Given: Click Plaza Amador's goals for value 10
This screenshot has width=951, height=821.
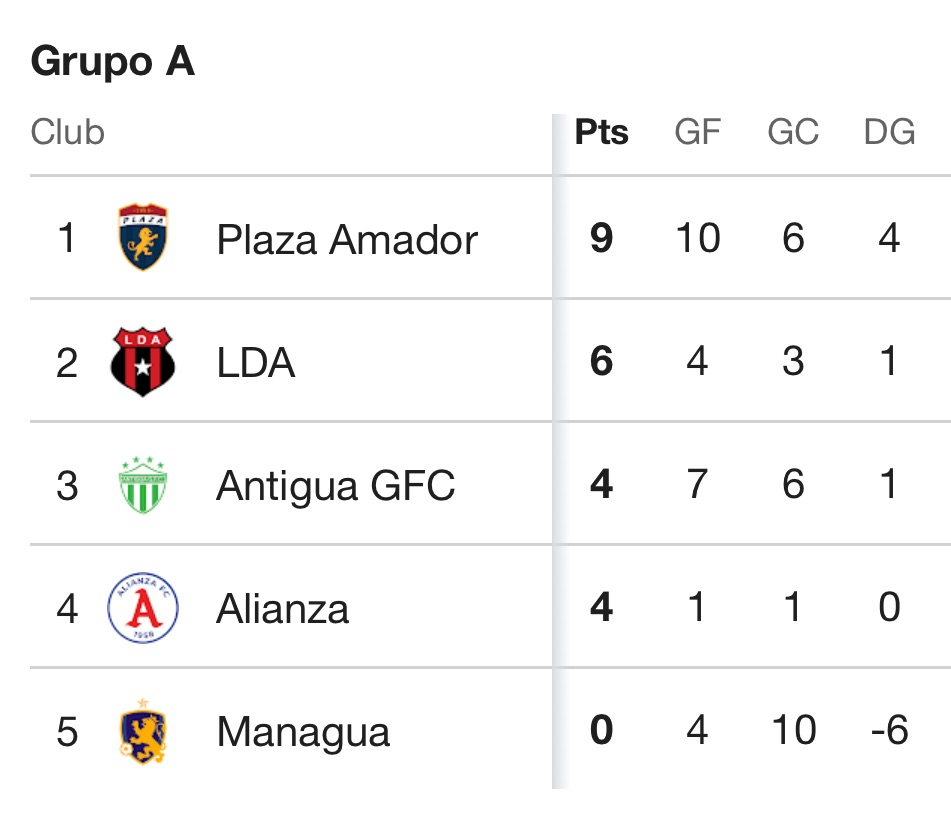Looking at the screenshot, I should (697, 239).
